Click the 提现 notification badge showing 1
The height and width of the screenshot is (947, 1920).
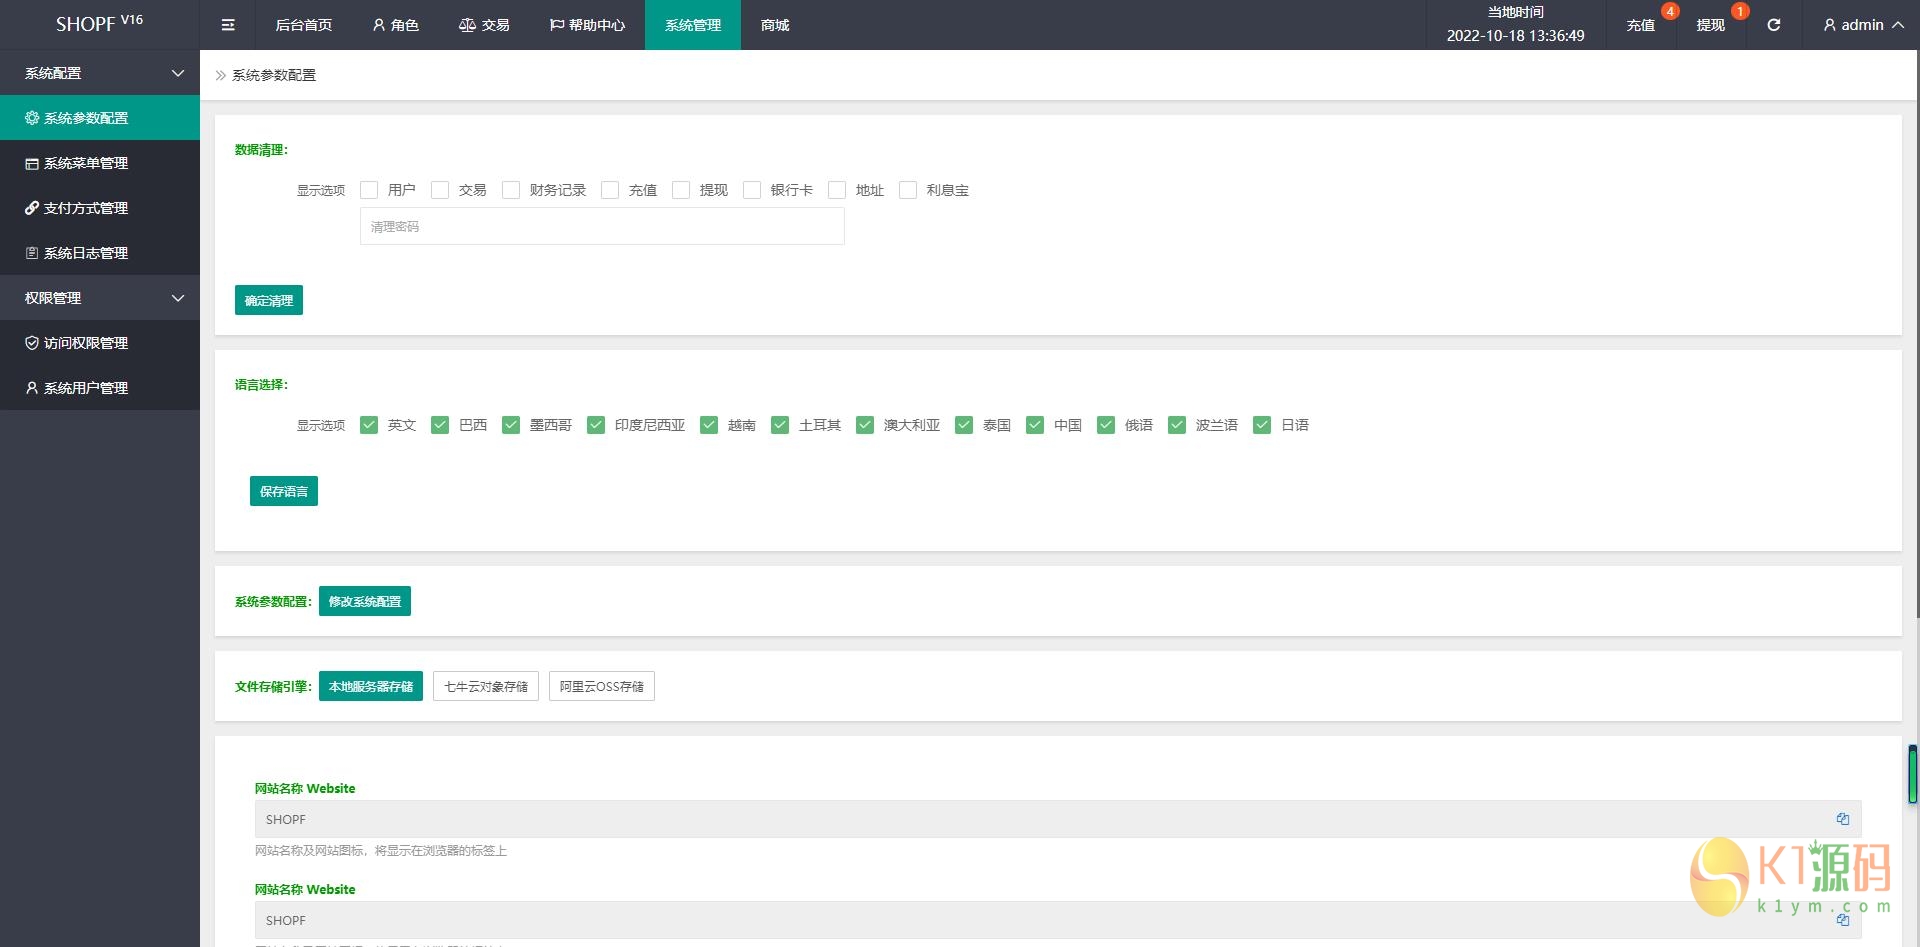point(1740,11)
